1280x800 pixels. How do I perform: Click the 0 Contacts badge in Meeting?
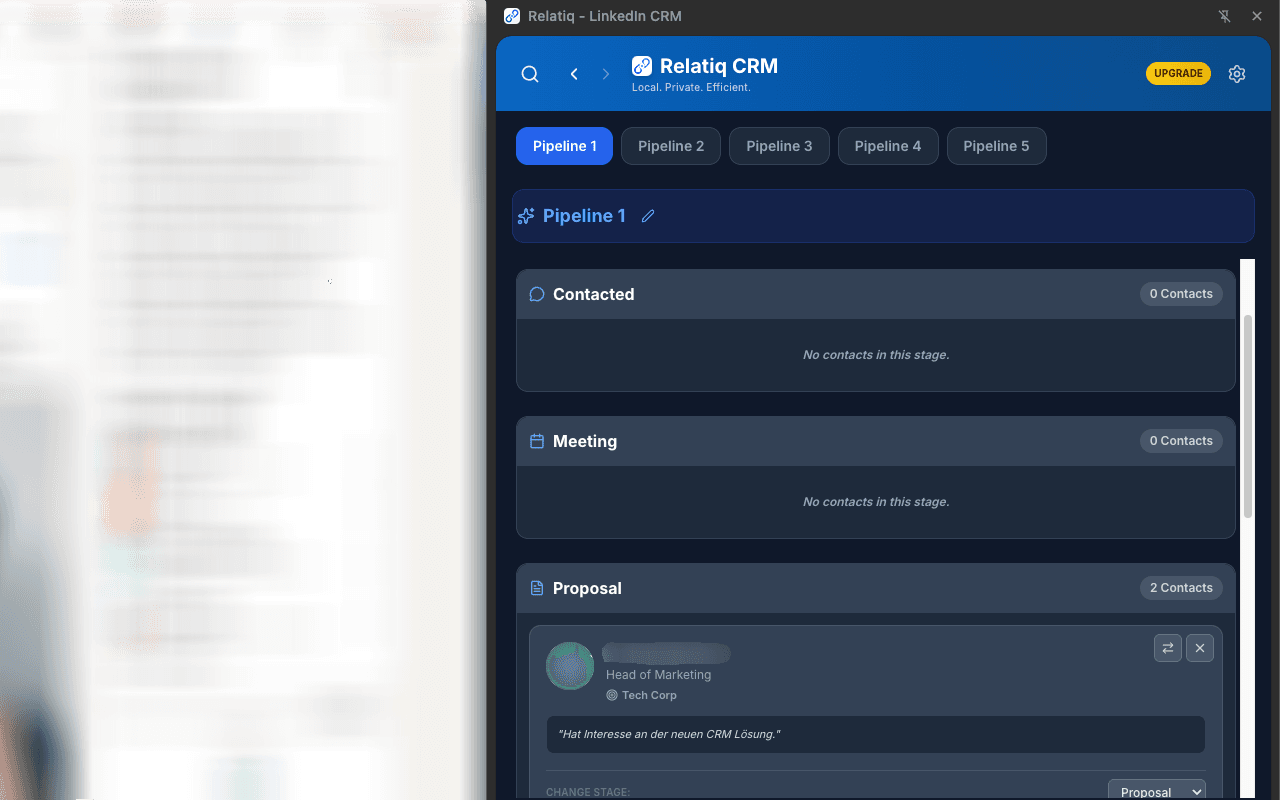click(1181, 441)
